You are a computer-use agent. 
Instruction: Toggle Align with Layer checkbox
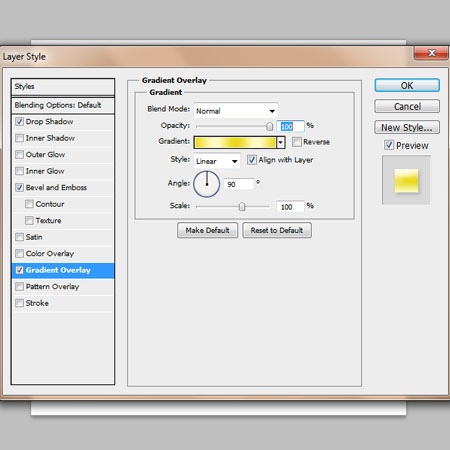(252, 160)
